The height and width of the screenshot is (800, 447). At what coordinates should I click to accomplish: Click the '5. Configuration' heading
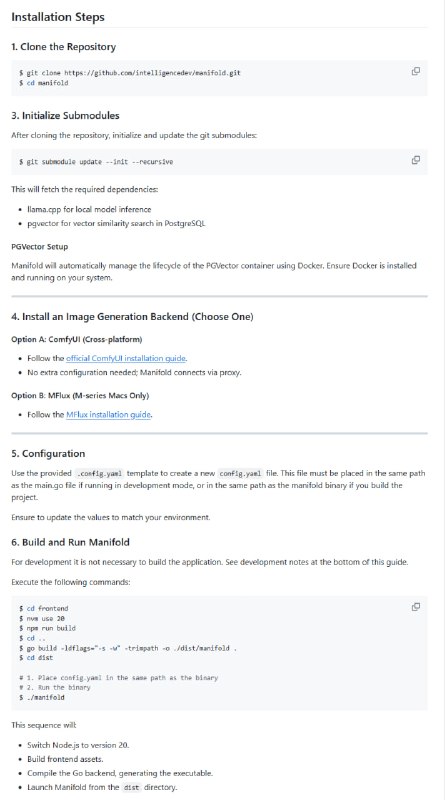pos(48,454)
